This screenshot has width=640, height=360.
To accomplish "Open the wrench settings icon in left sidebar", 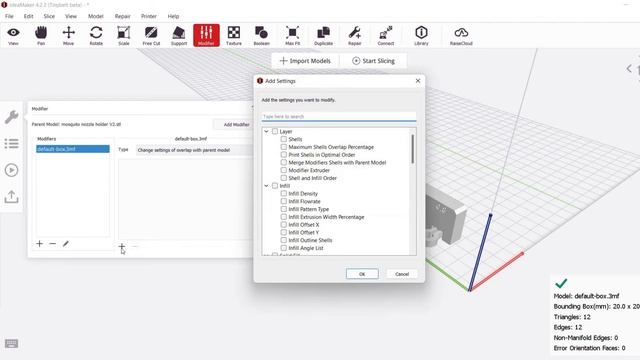I will coord(11,117).
